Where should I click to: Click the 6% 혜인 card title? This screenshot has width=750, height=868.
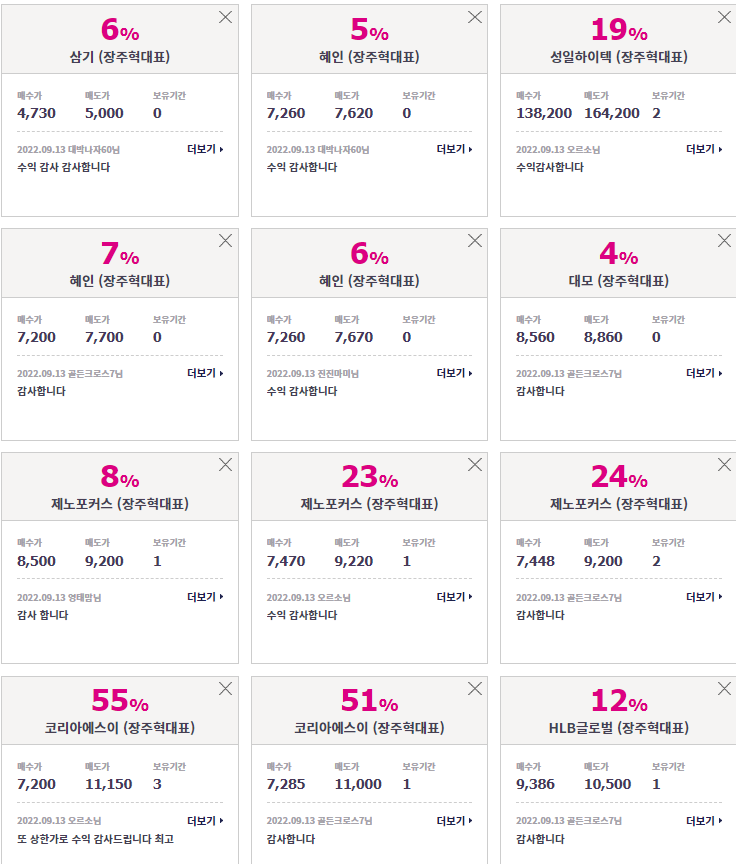coord(369,281)
